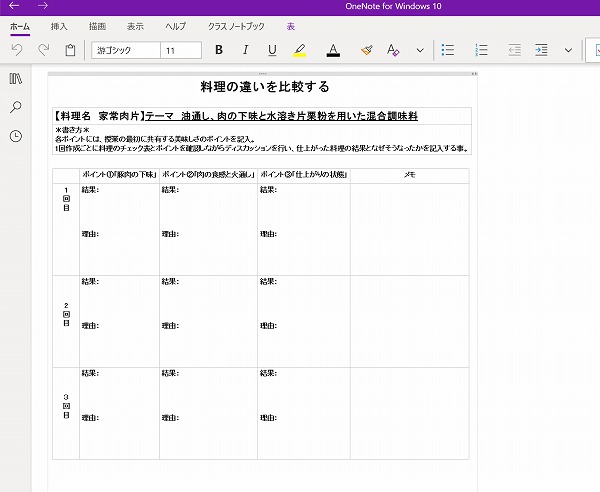Increase the paragraph indent
This screenshot has height=492, width=600.
click(540, 50)
